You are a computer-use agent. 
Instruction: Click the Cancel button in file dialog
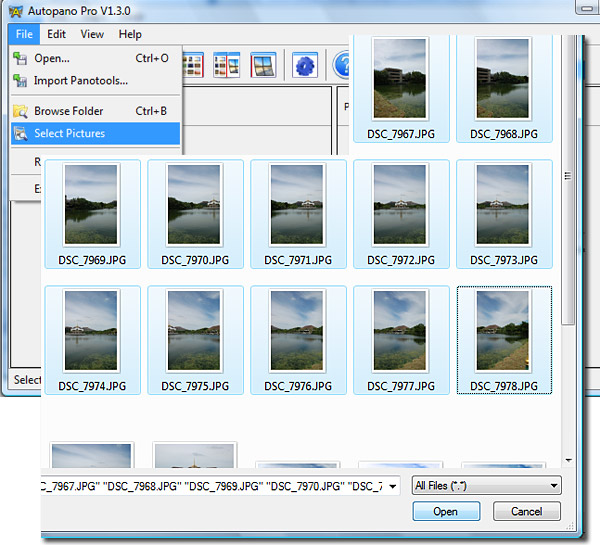coord(527,511)
